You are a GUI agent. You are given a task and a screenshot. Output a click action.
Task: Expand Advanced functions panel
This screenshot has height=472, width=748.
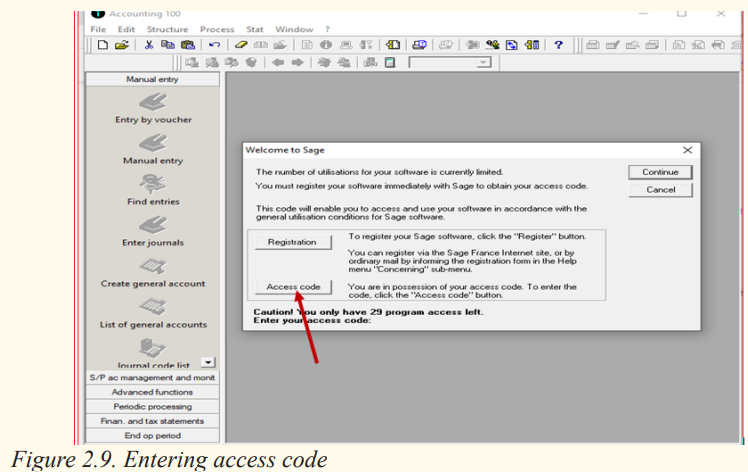tap(152, 392)
